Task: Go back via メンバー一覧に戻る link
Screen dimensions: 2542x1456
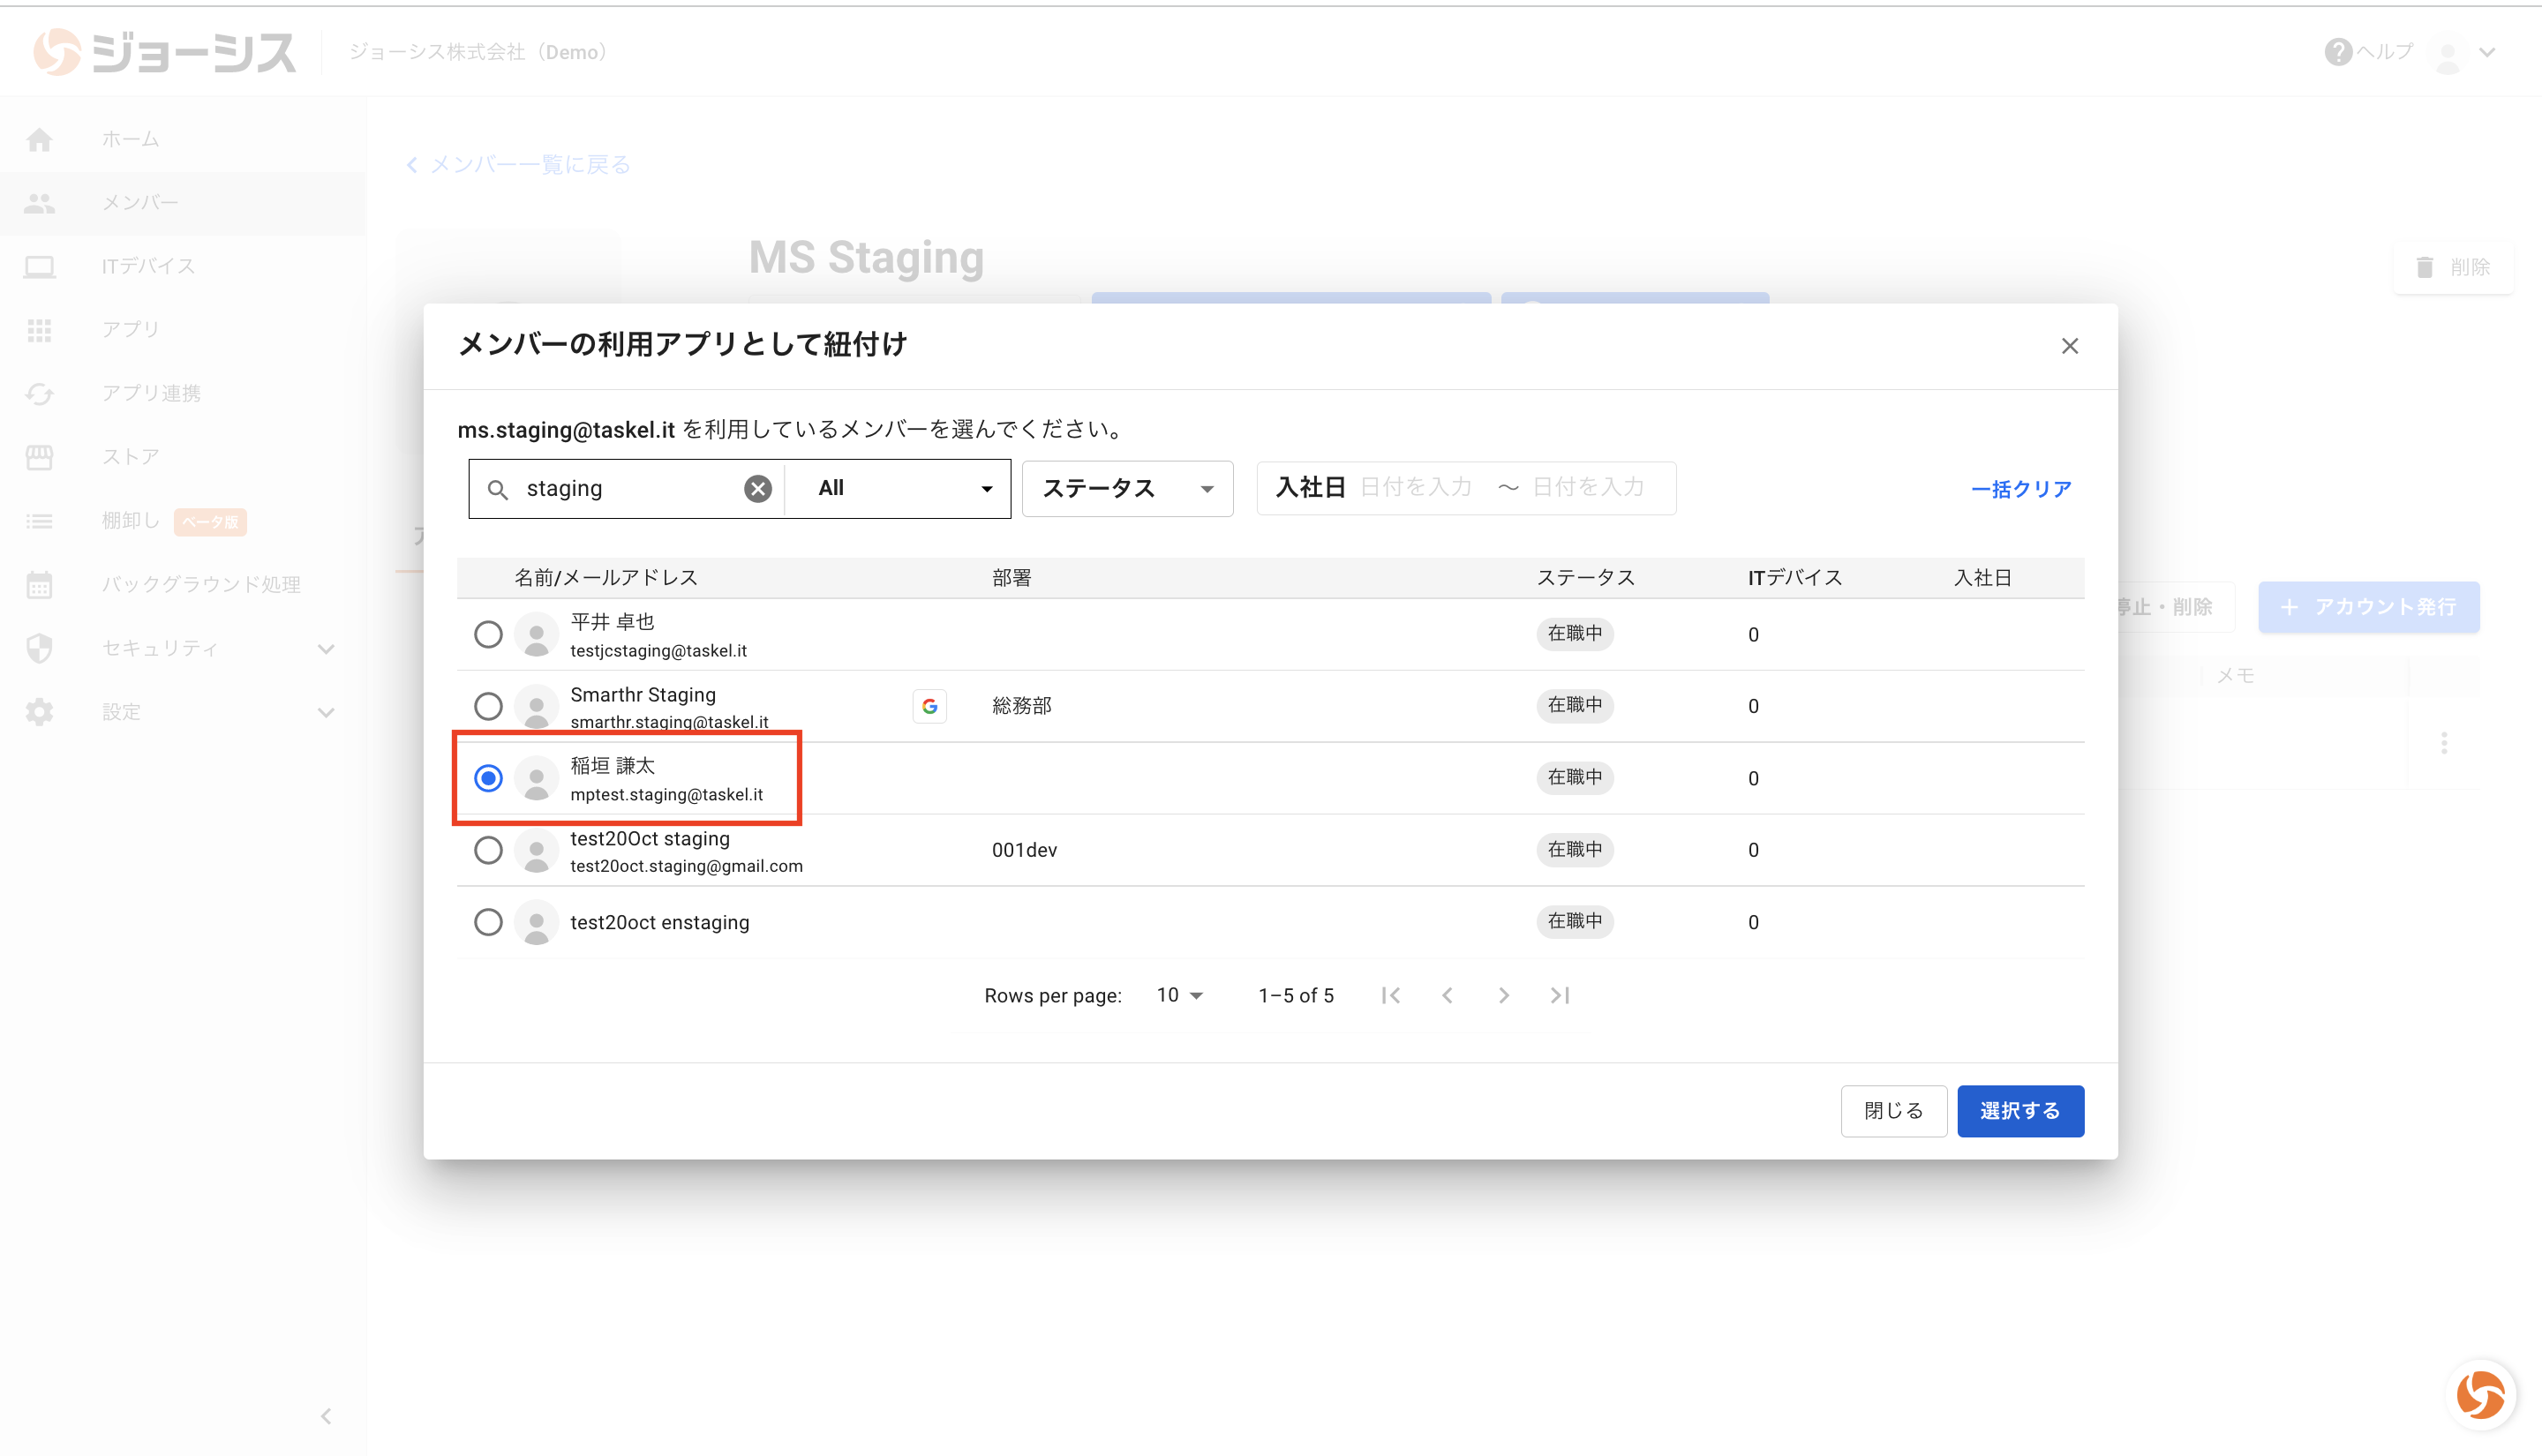Action: [519, 165]
